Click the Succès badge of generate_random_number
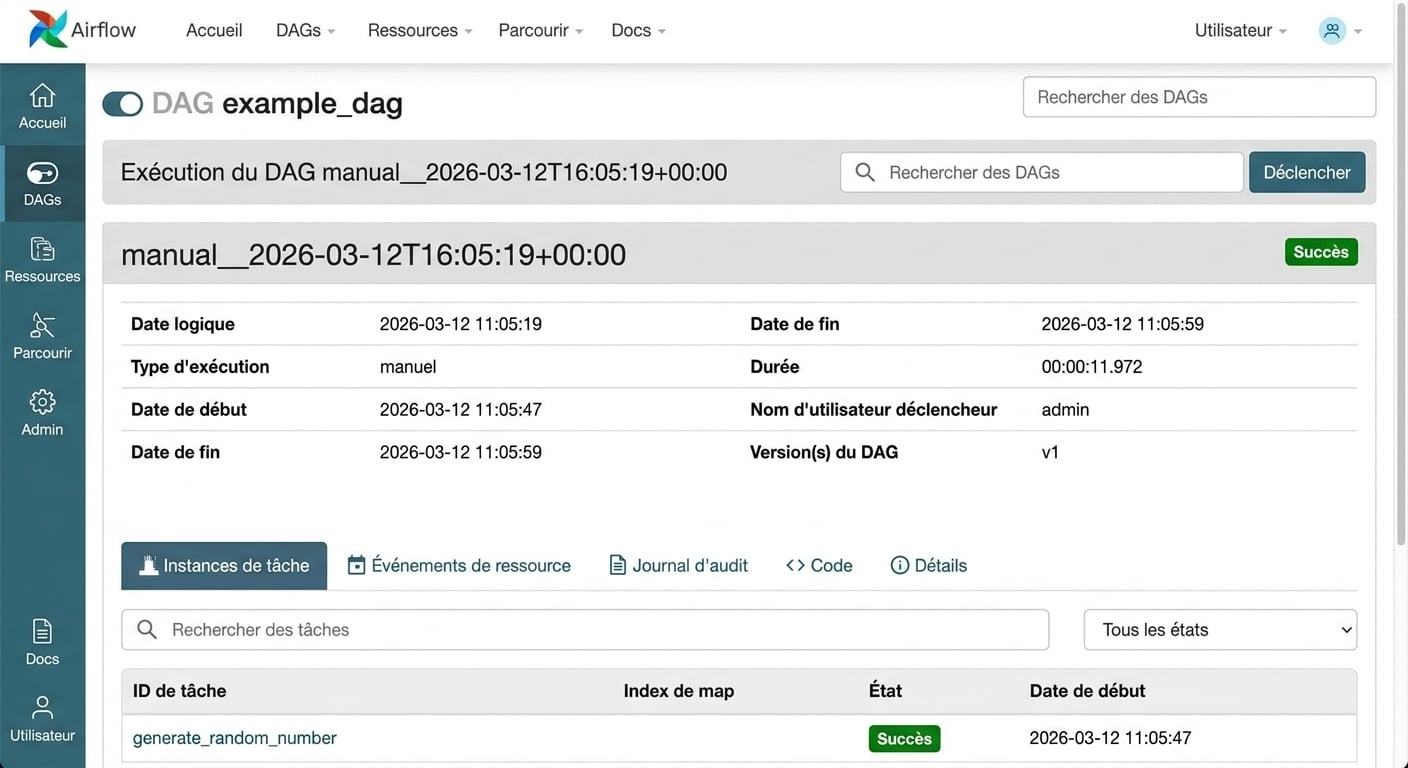 click(904, 739)
